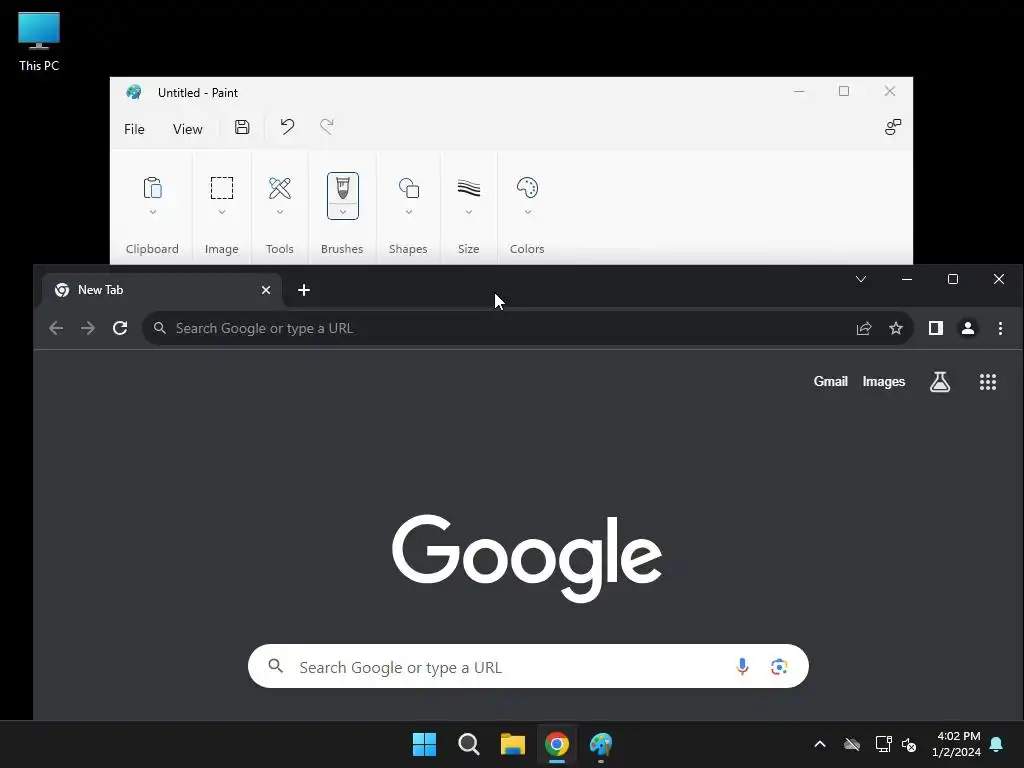Expand the Size dropdown chevron
Image resolution: width=1024 pixels, height=768 pixels.
pos(469,212)
